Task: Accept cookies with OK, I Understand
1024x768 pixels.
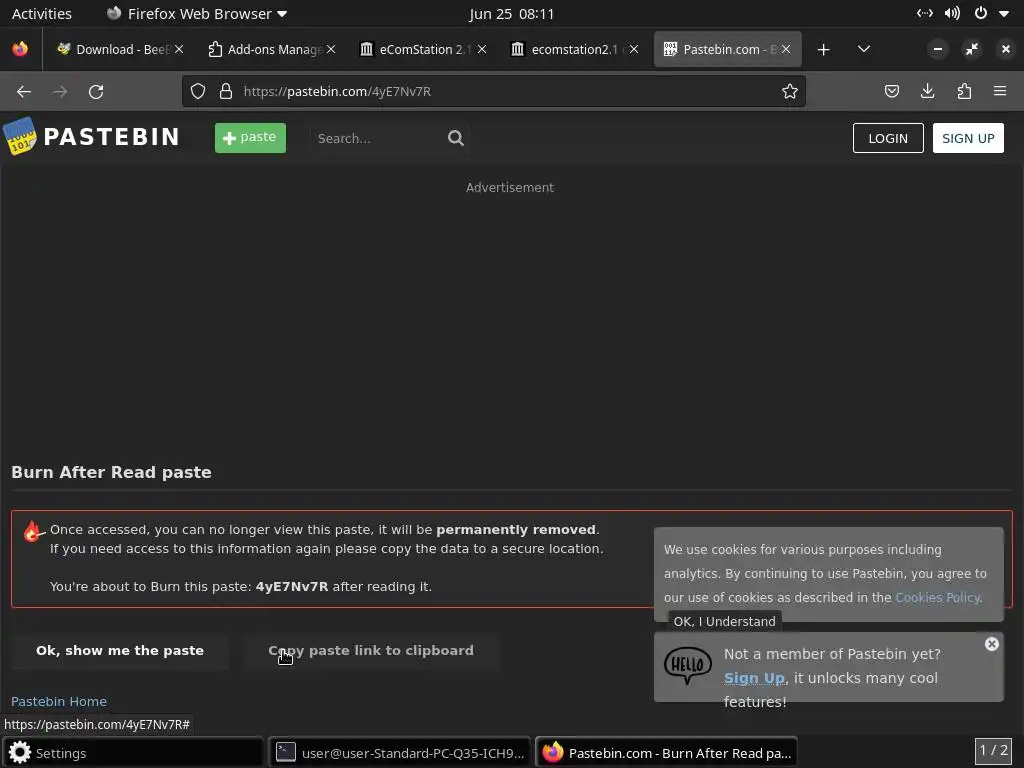Action: coord(724,621)
